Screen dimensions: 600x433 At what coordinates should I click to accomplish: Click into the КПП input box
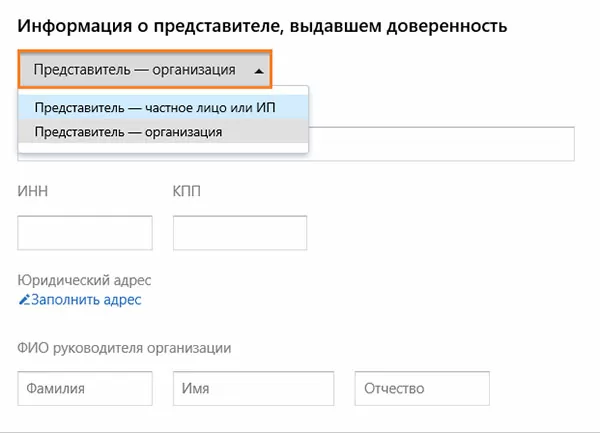[x=240, y=232]
